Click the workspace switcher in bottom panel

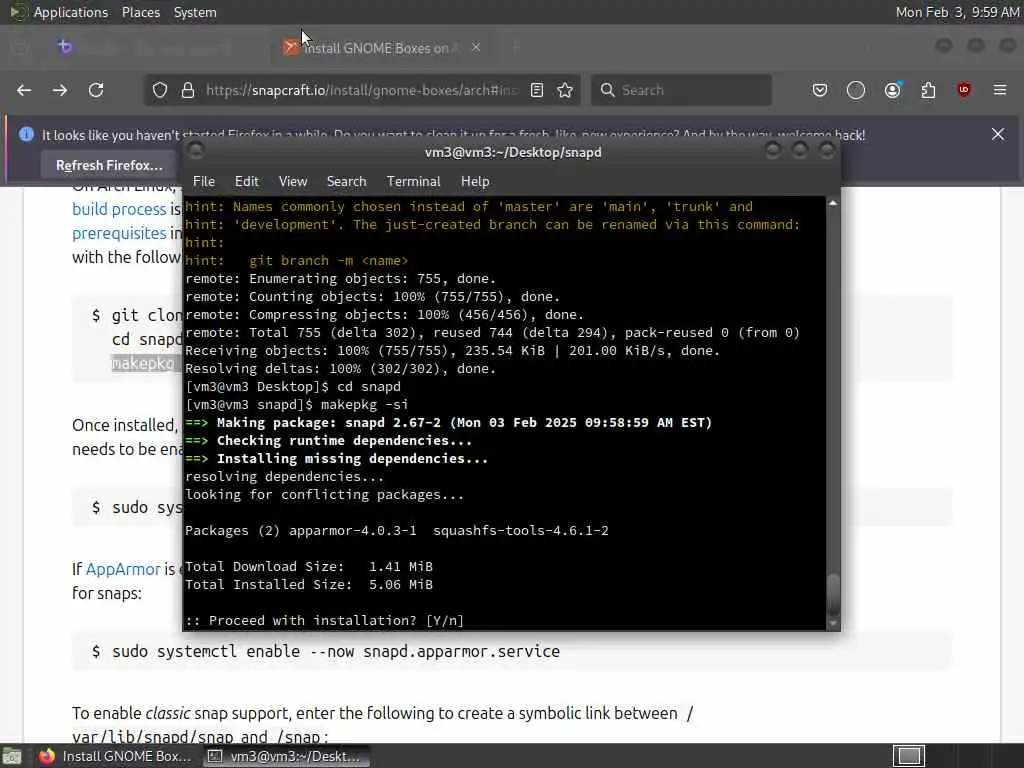(909, 756)
